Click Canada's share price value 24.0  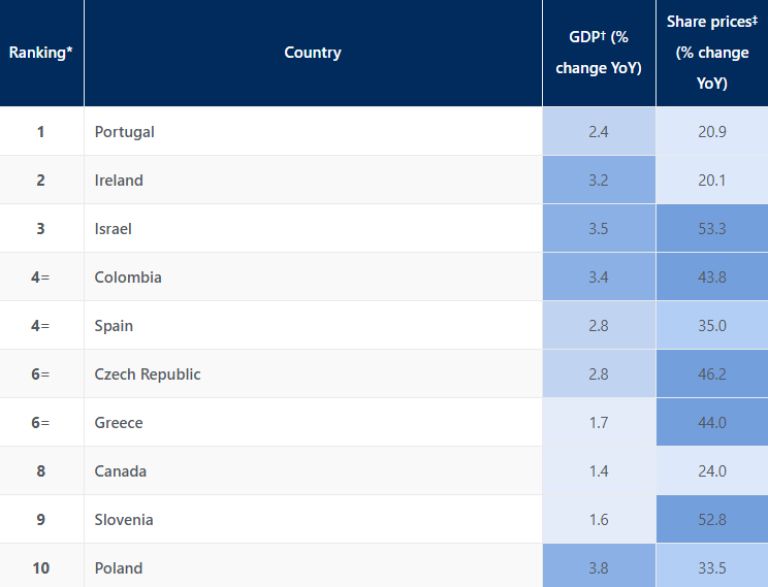tap(712, 471)
